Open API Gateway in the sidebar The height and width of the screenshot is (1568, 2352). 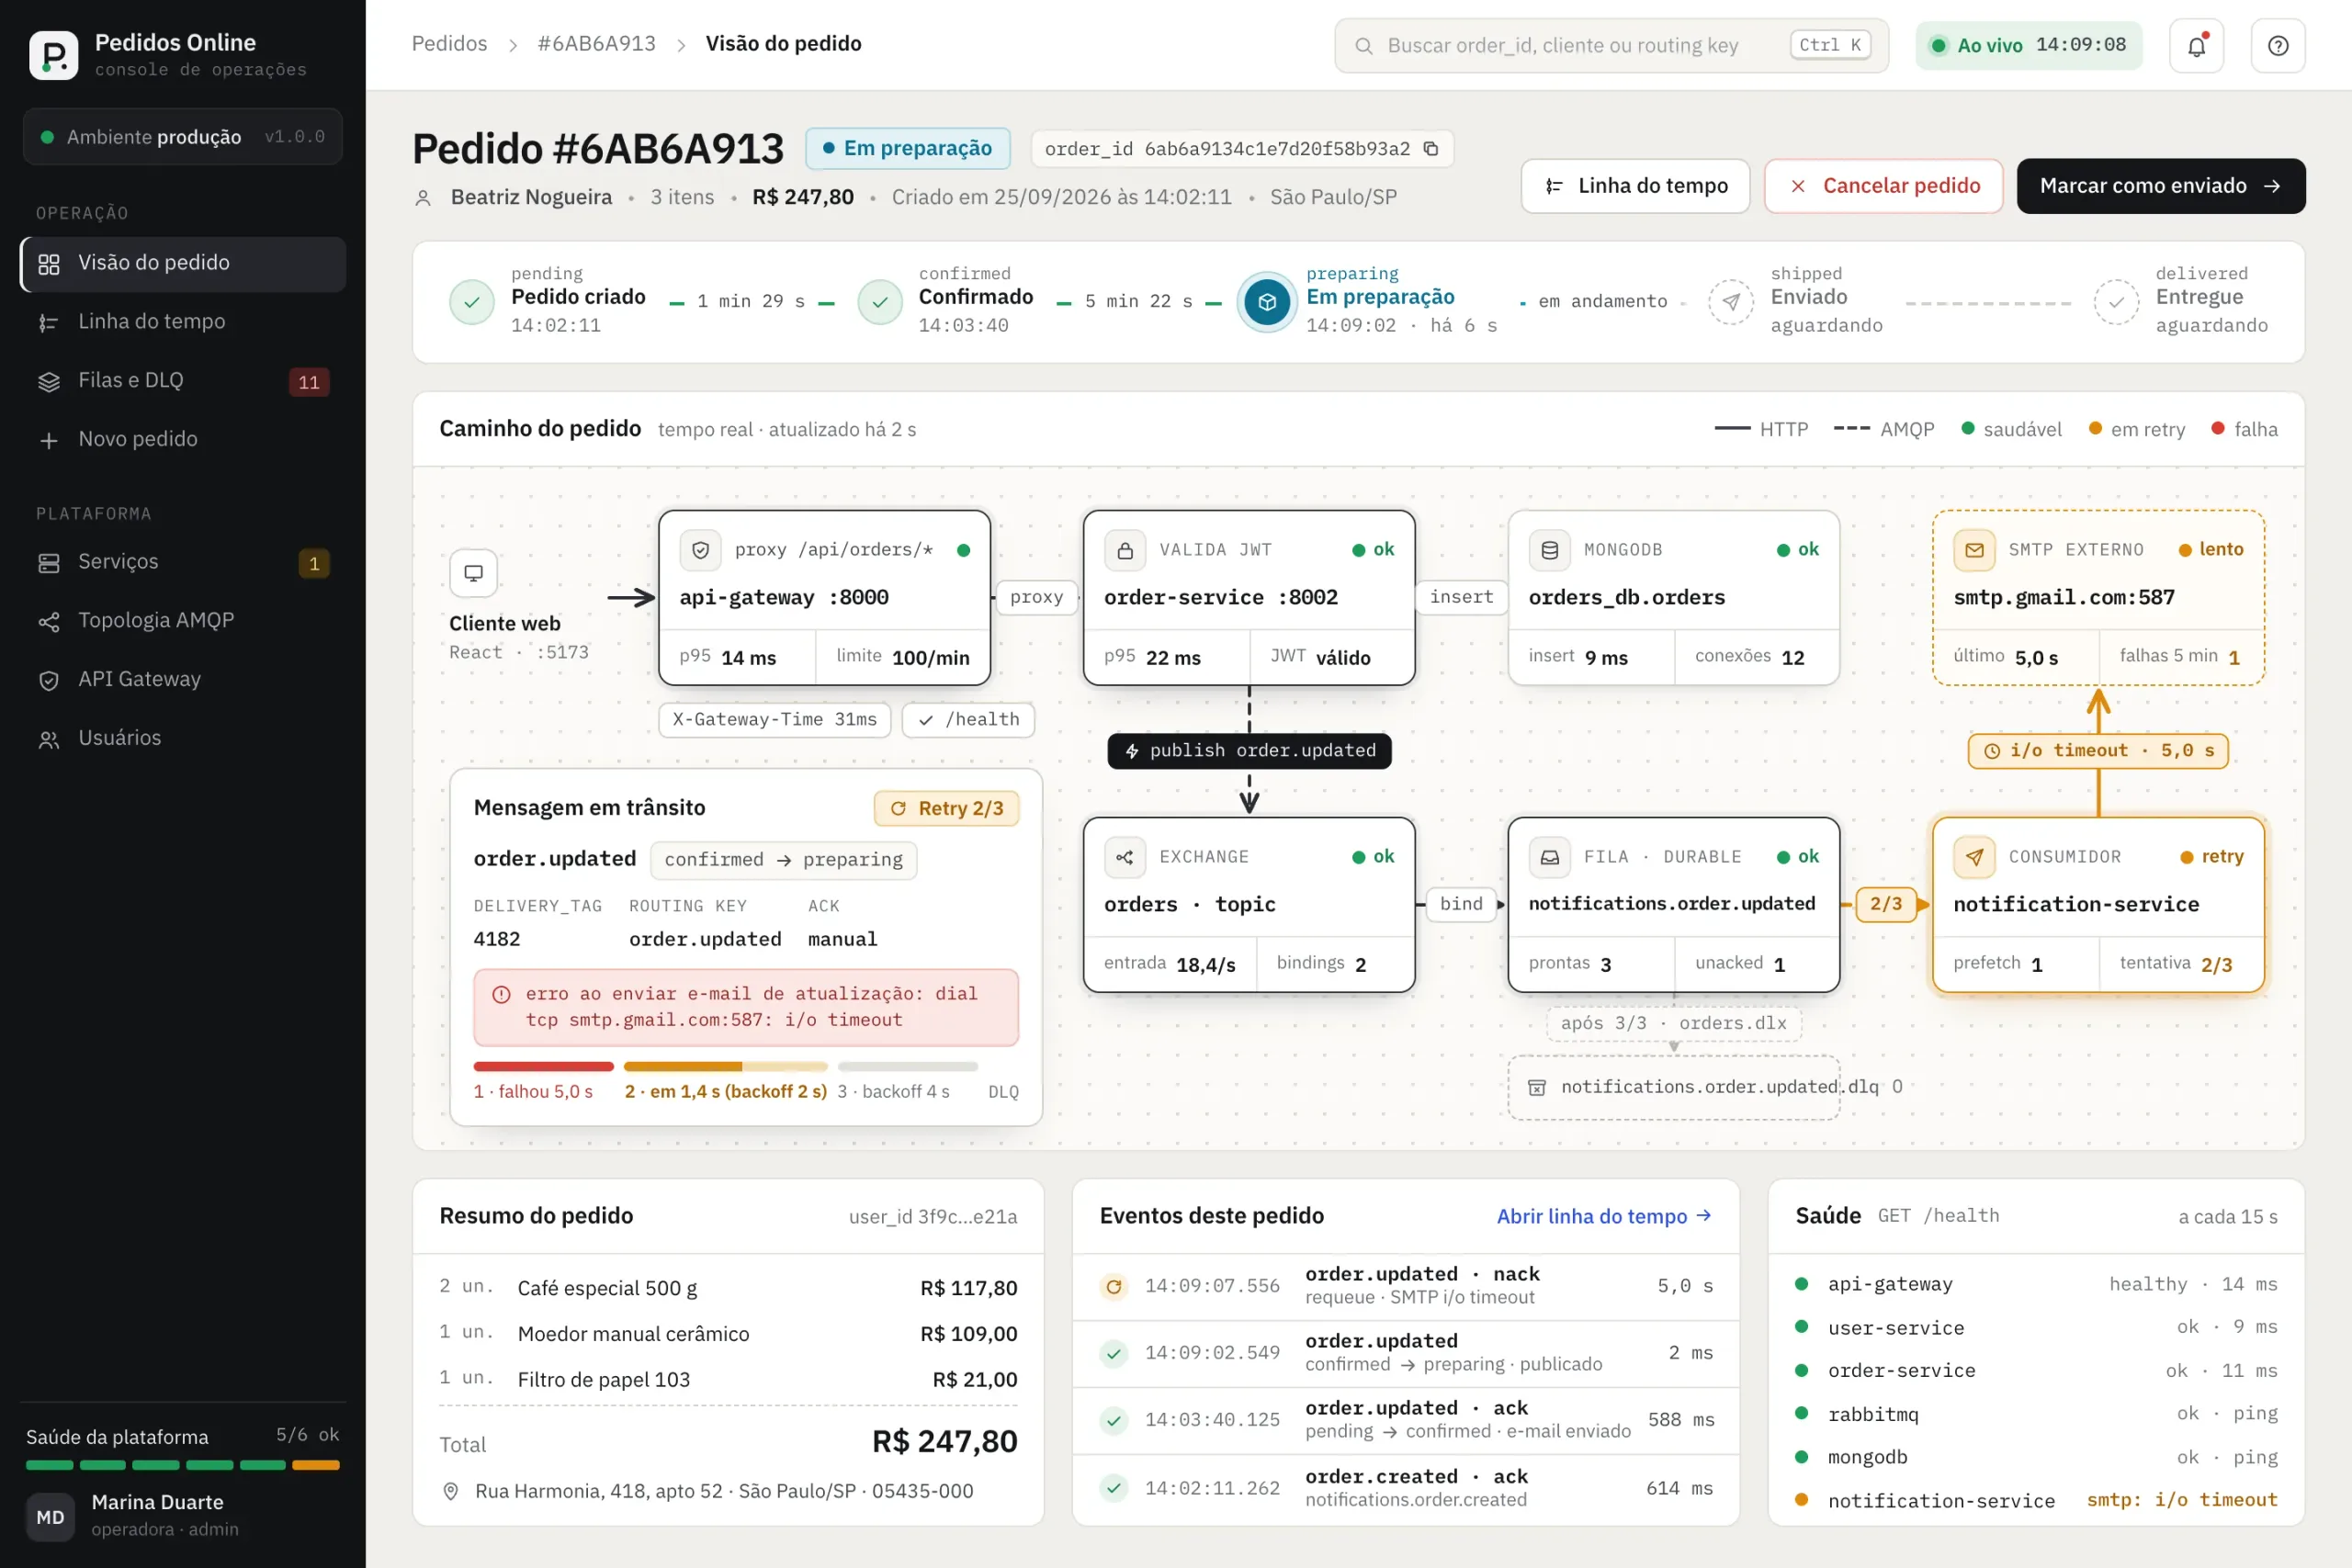[x=183, y=680]
